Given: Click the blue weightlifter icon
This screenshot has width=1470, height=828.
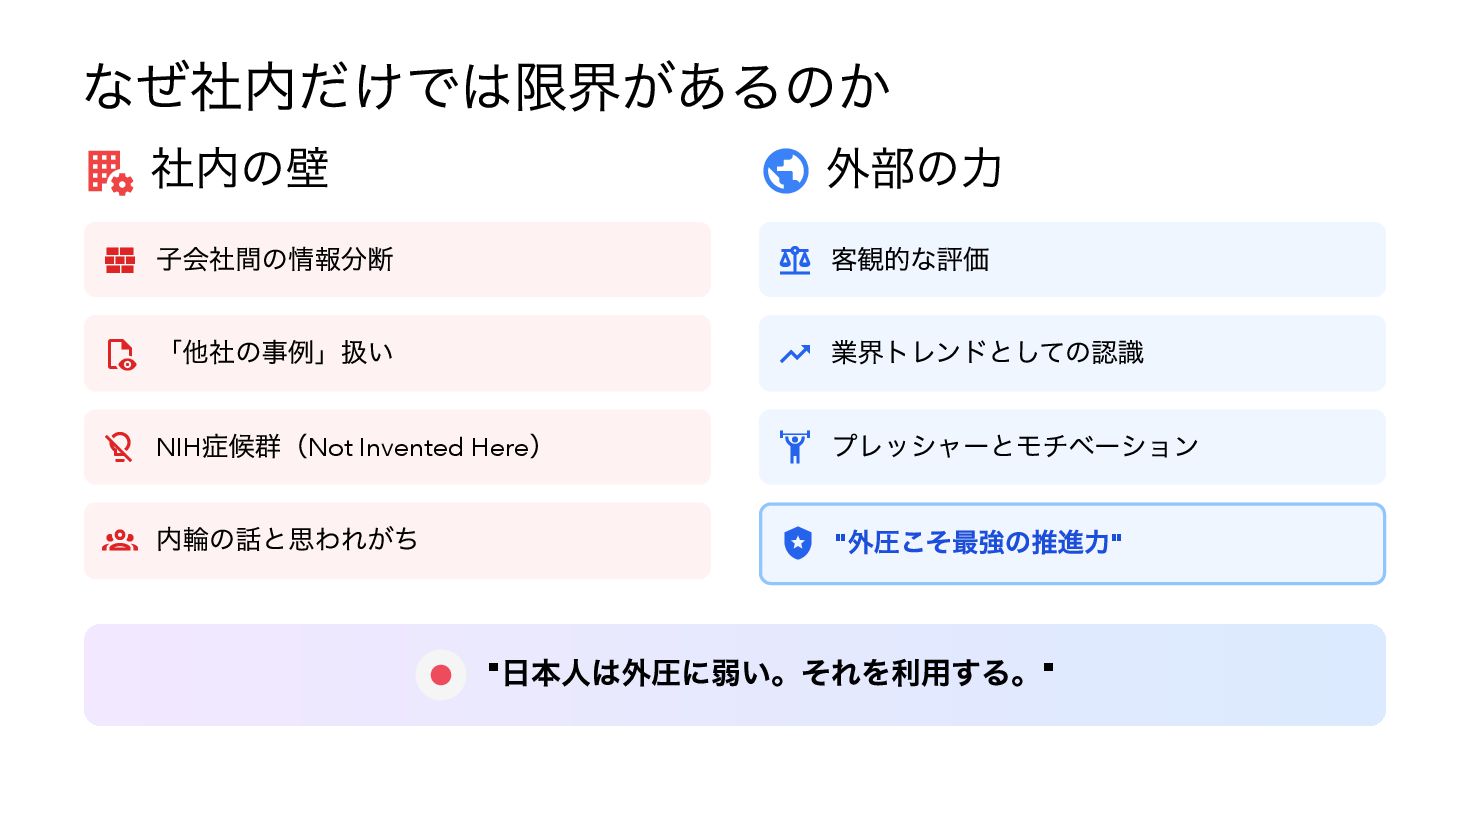Looking at the screenshot, I should [795, 446].
